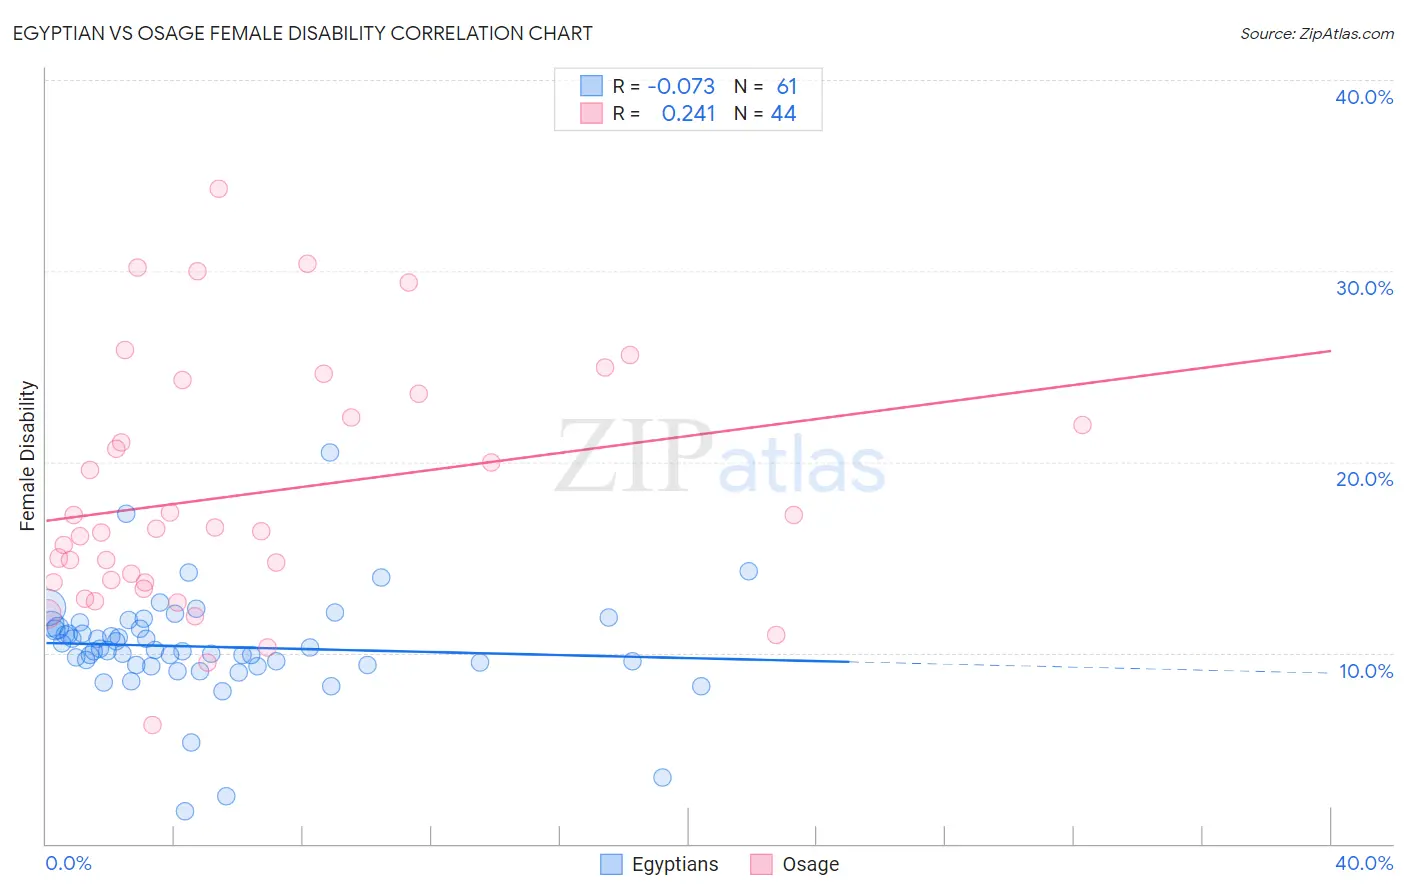Click the 40.0% label on the x-axis

pyautogui.click(x=1364, y=863)
